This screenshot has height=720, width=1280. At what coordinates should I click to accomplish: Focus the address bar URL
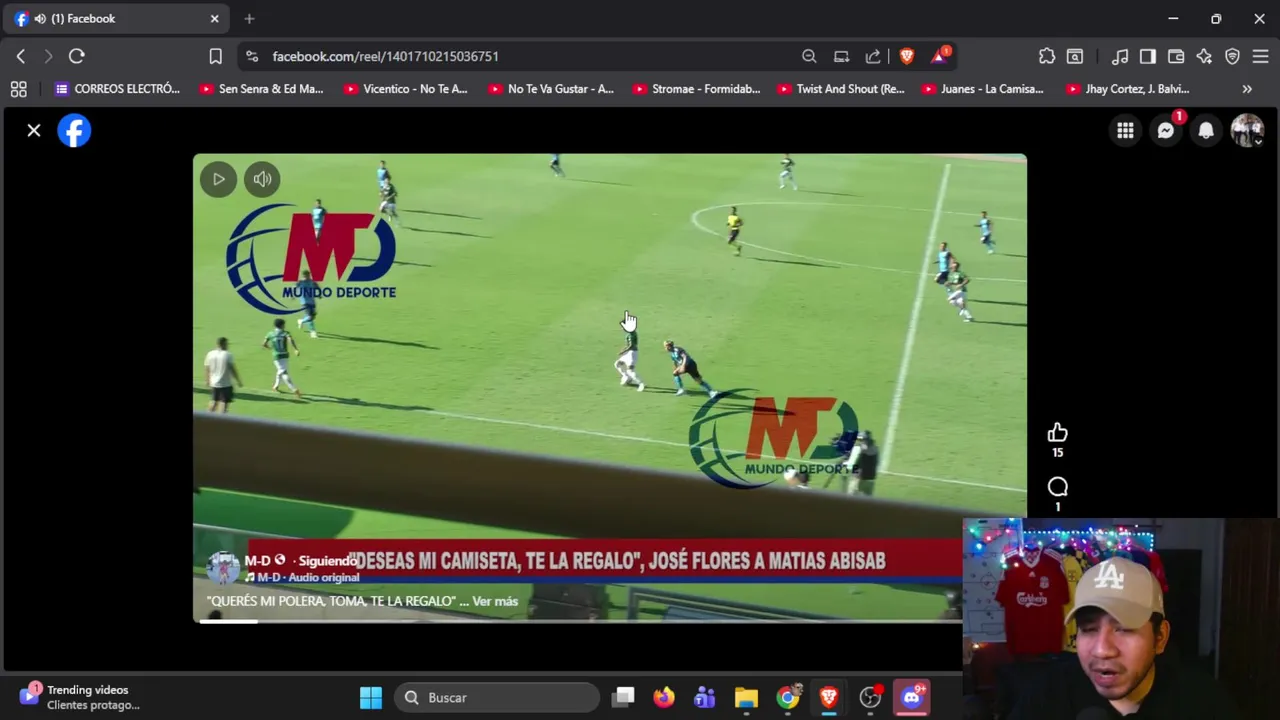click(385, 56)
